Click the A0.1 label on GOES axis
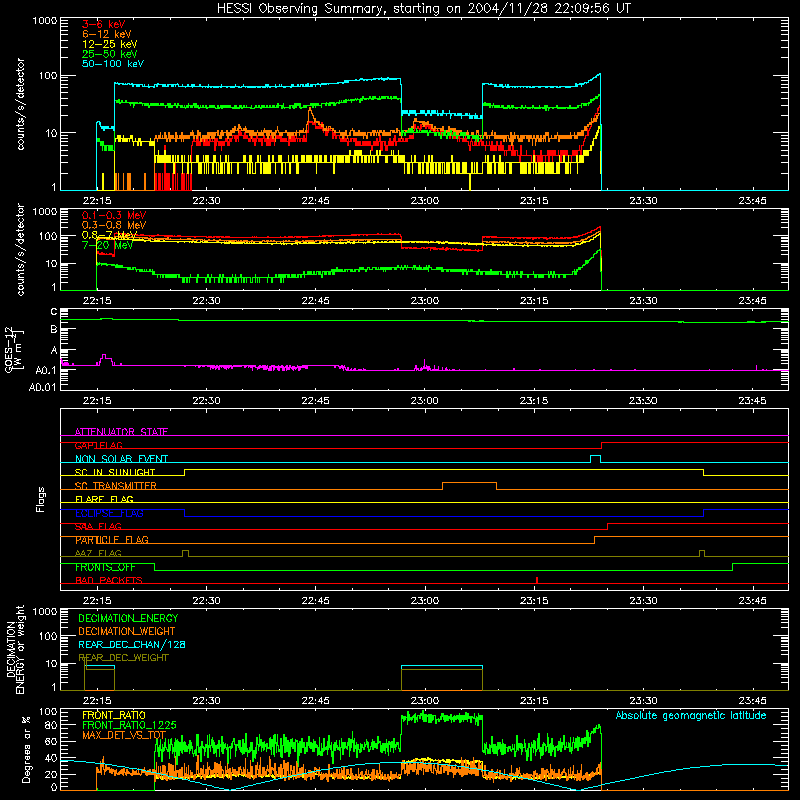This screenshot has width=800, height=800. click(x=46, y=371)
